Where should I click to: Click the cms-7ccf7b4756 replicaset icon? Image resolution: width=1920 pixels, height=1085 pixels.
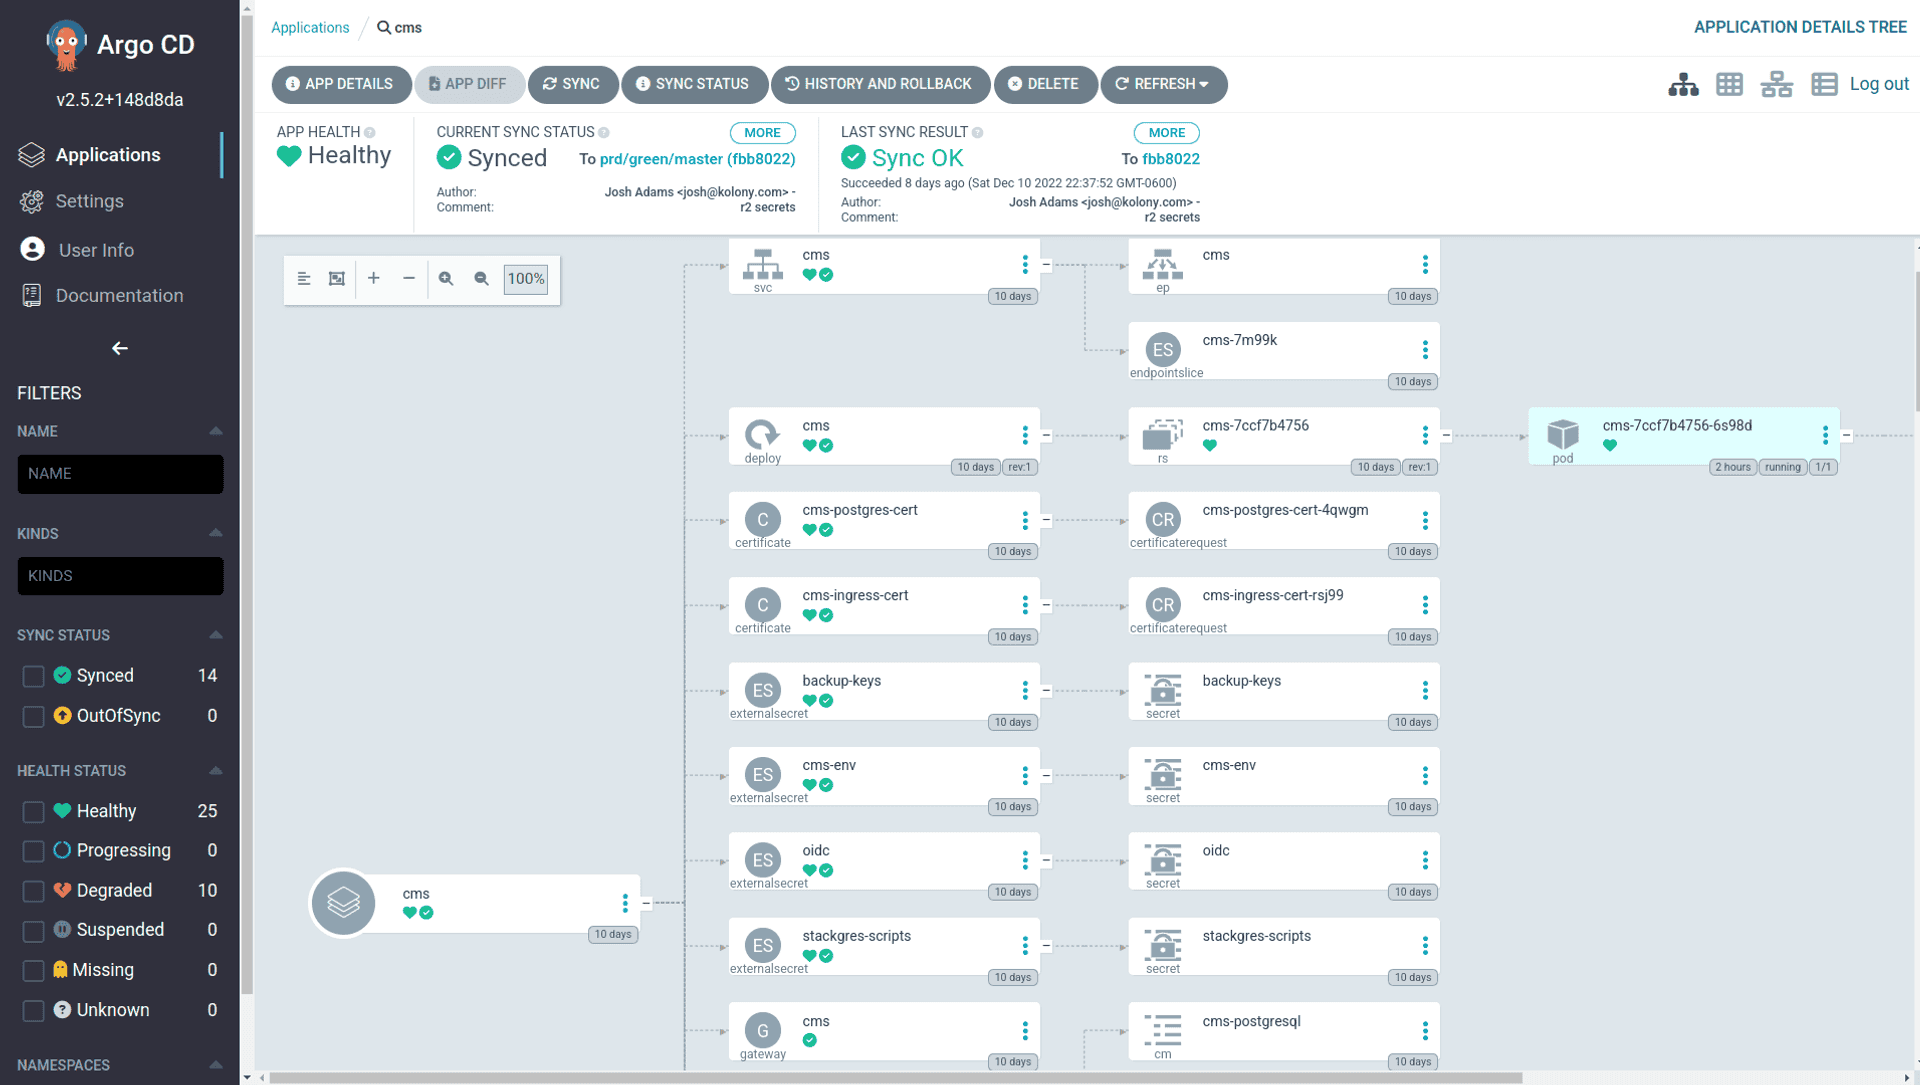1162,435
